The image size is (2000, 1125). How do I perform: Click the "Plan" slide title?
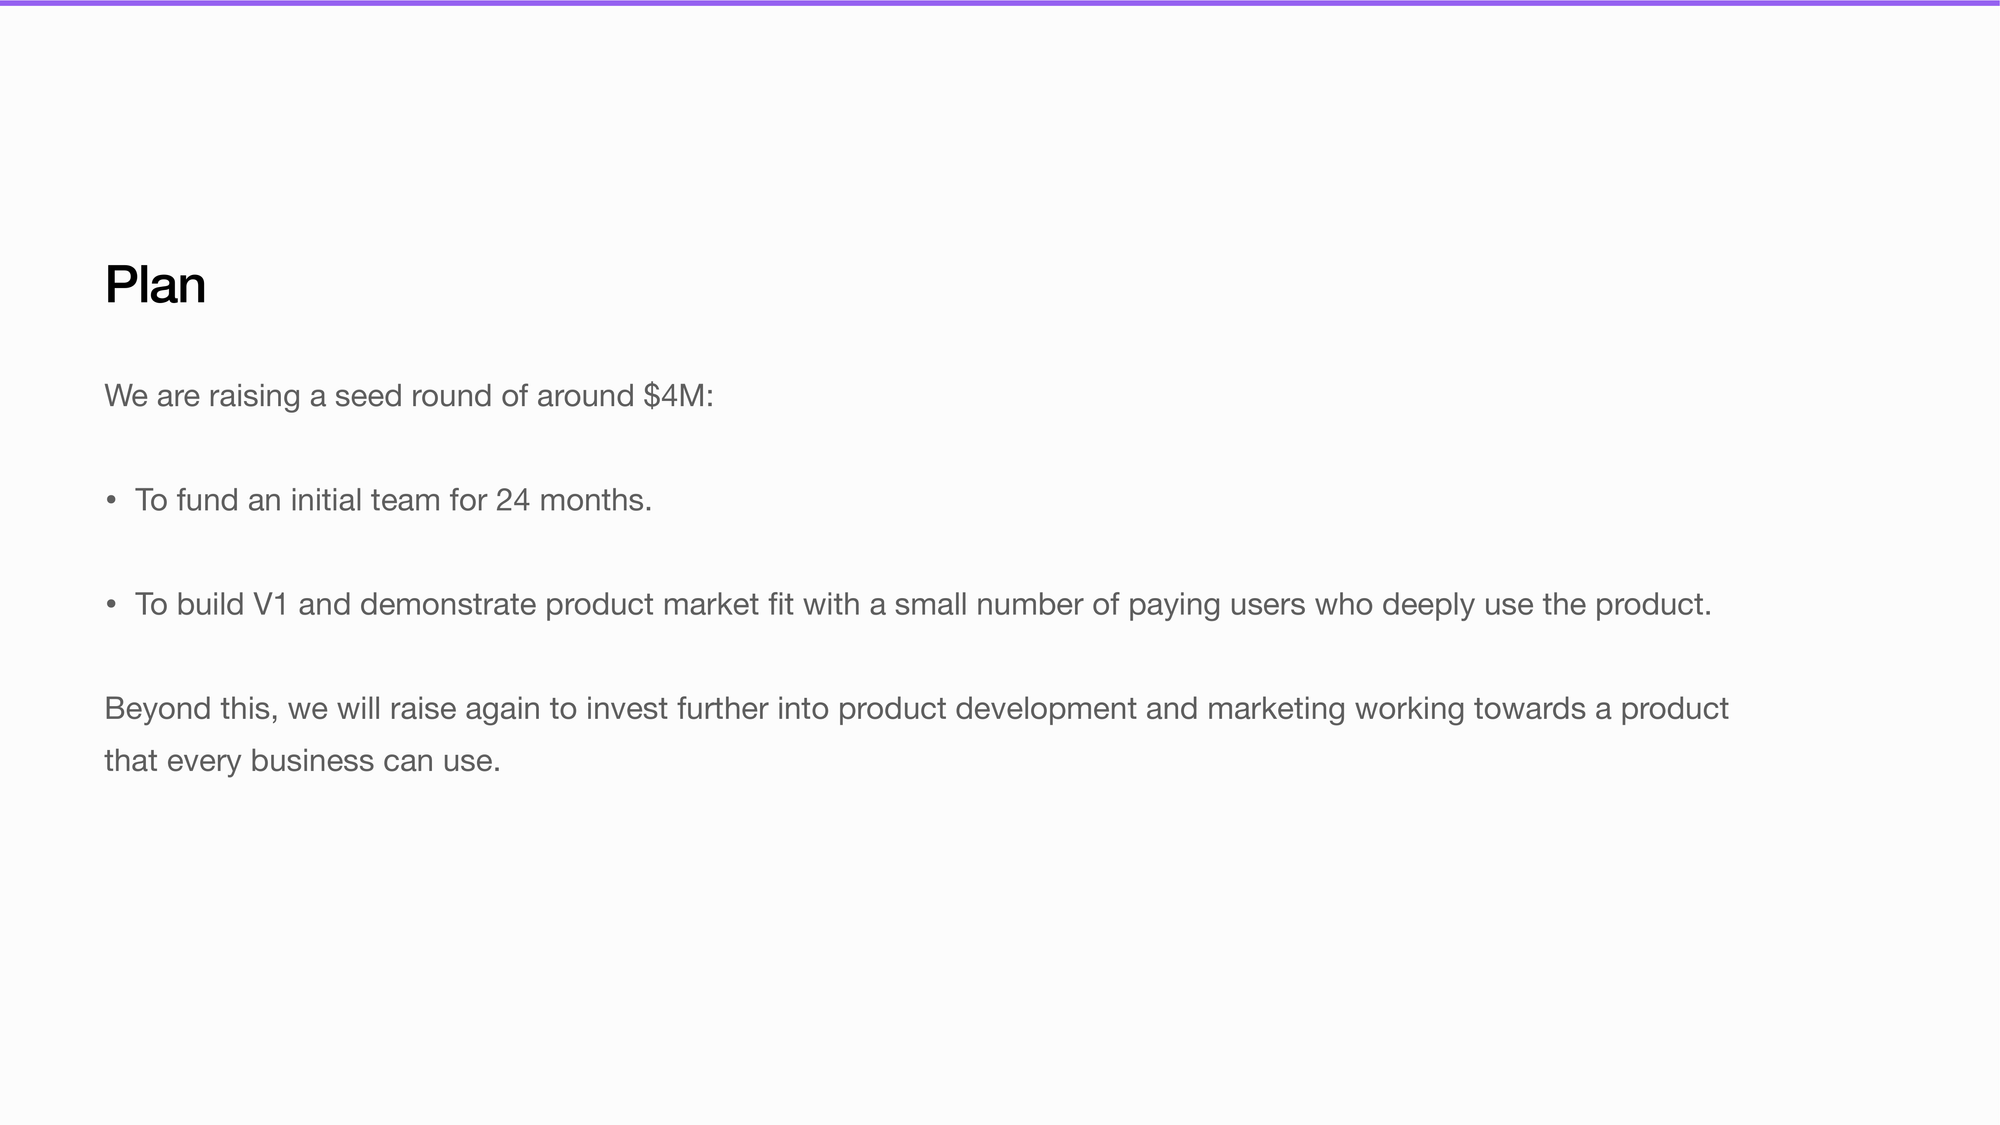(155, 285)
